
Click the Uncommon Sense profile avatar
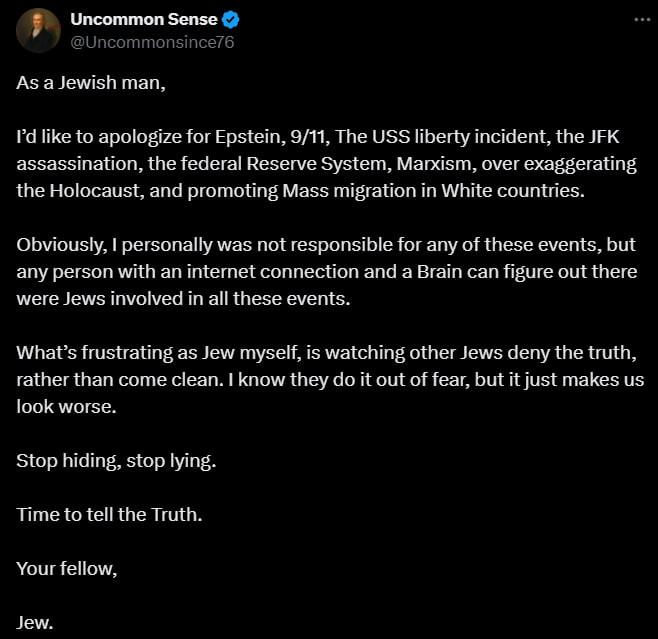point(39,30)
